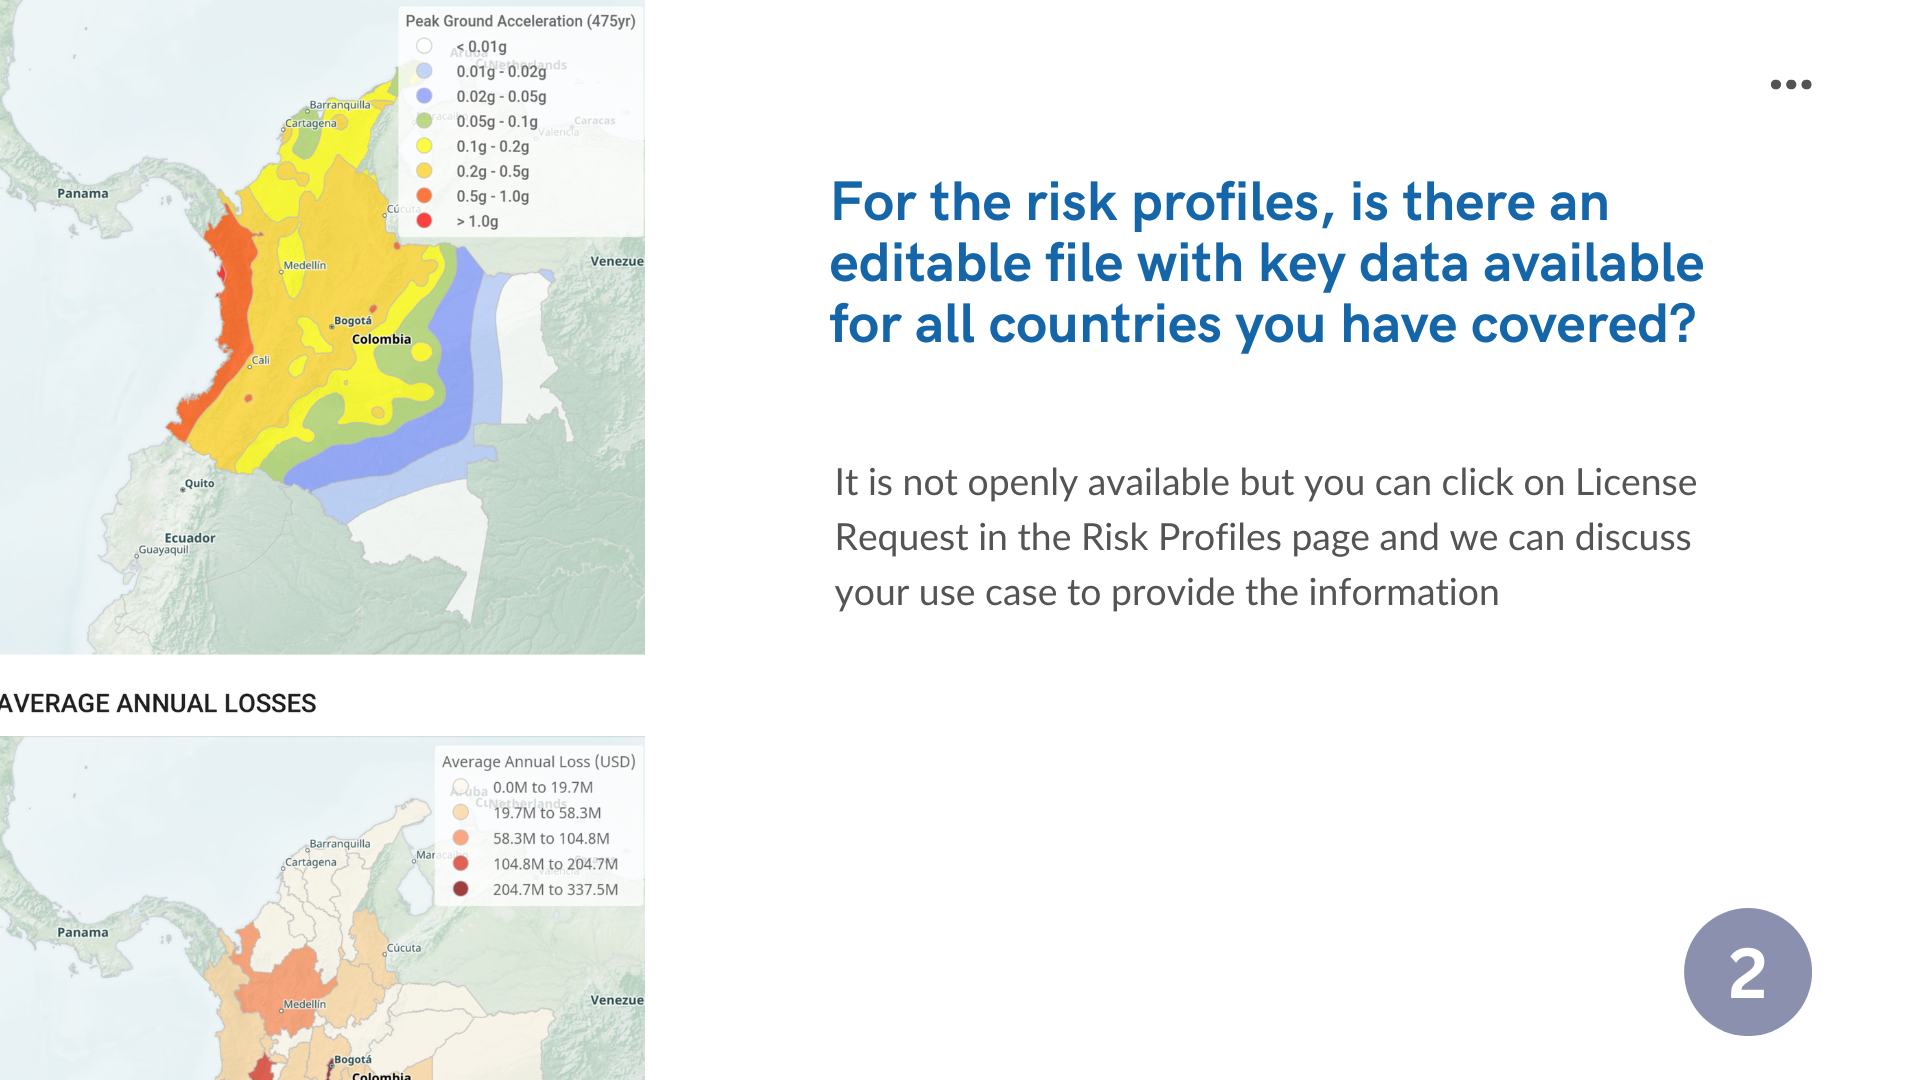
Task: Click the Bogotá label on the hazard map
Action: (353, 321)
